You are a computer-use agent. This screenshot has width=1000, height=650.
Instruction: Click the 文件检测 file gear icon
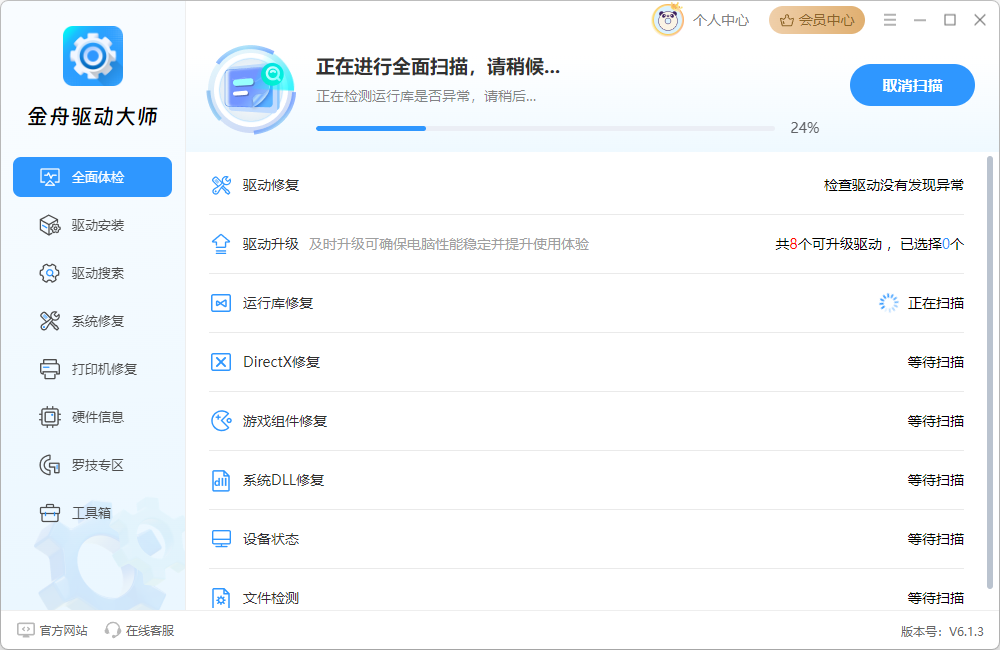click(x=221, y=598)
